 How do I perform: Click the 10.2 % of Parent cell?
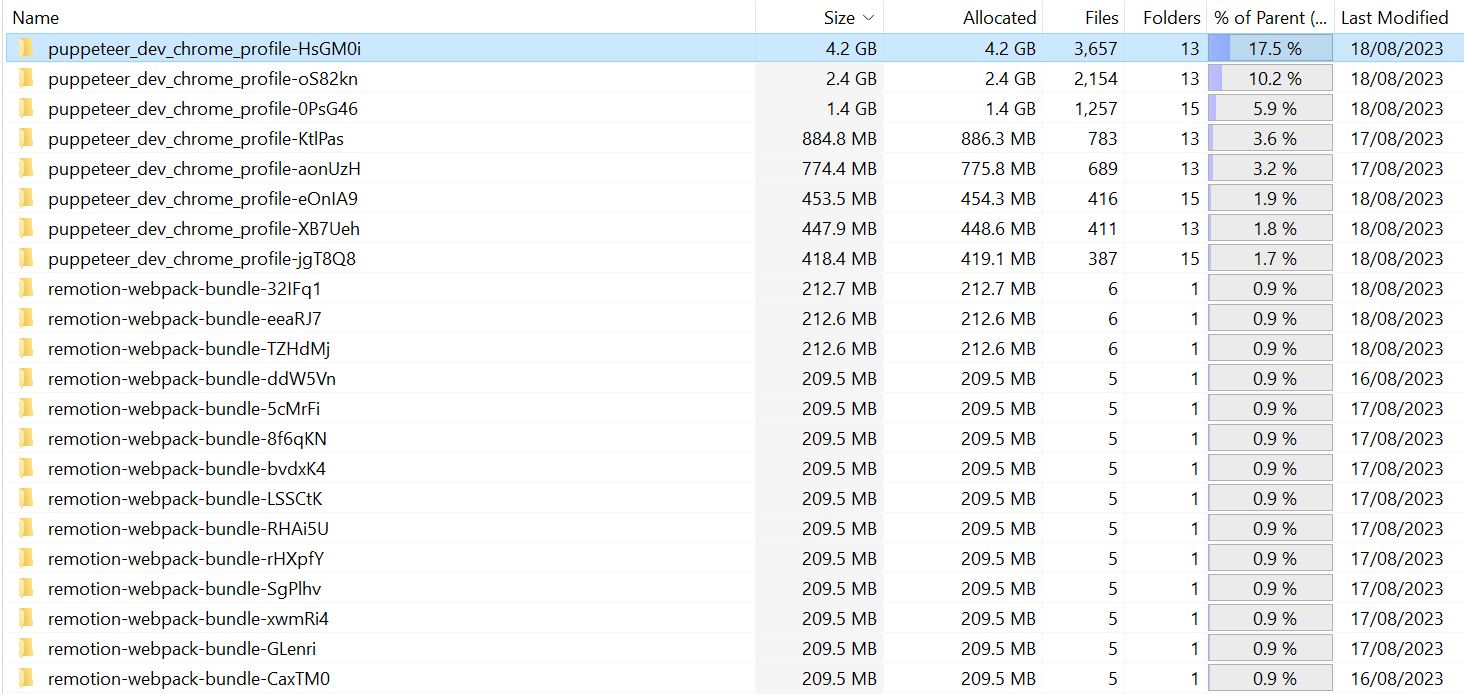(x=1270, y=78)
